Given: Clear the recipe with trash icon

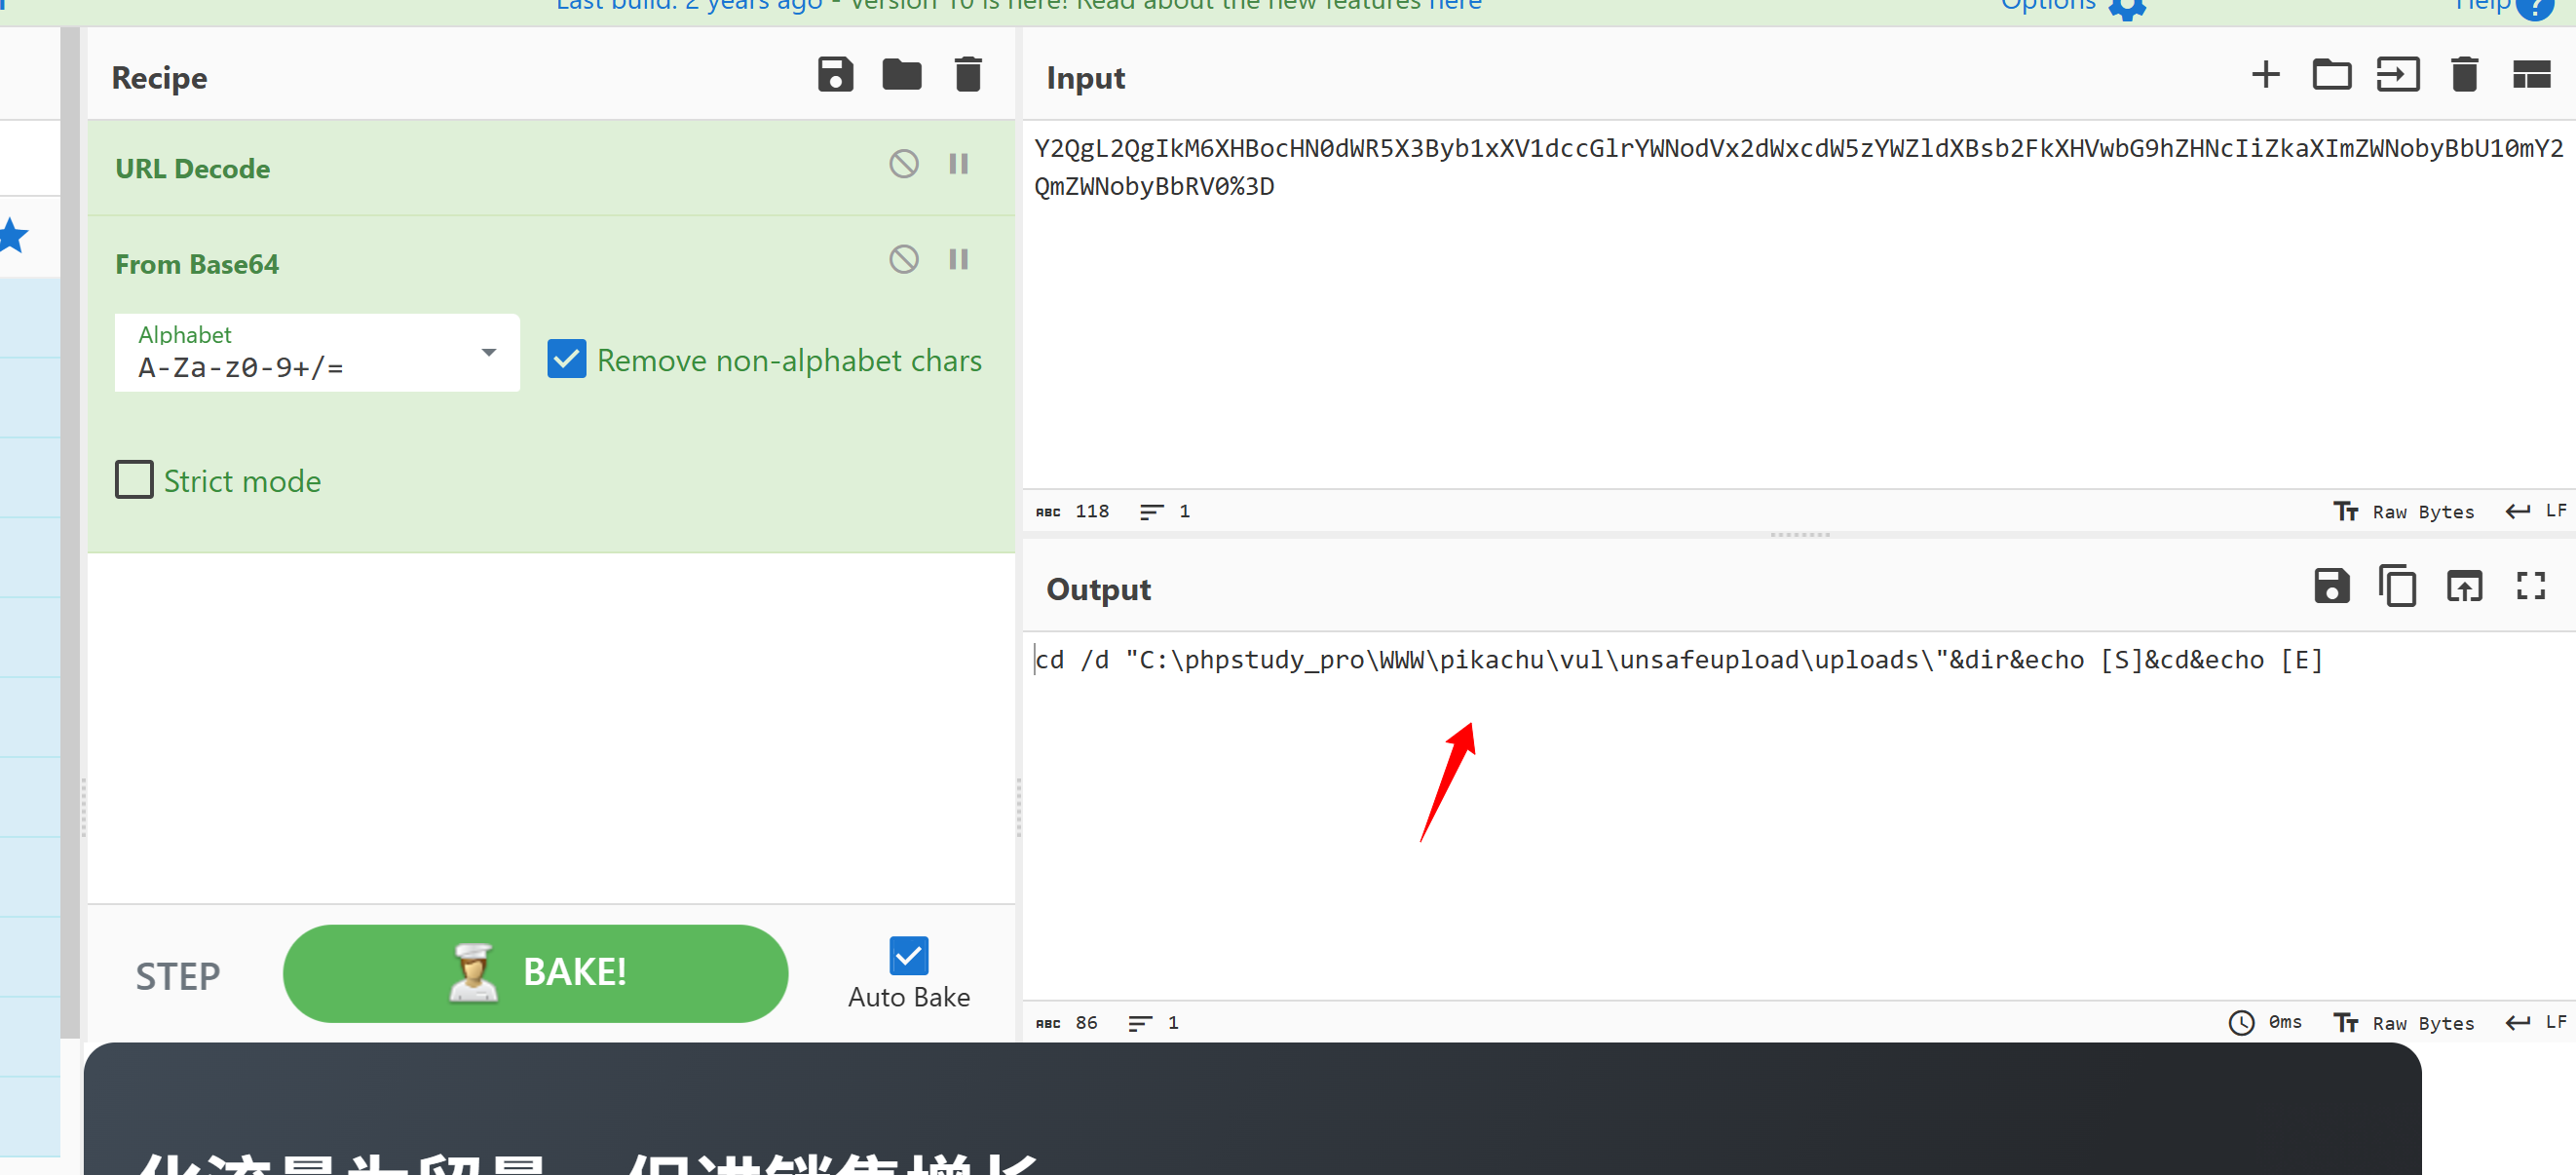Looking at the screenshot, I should coord(967,75).
